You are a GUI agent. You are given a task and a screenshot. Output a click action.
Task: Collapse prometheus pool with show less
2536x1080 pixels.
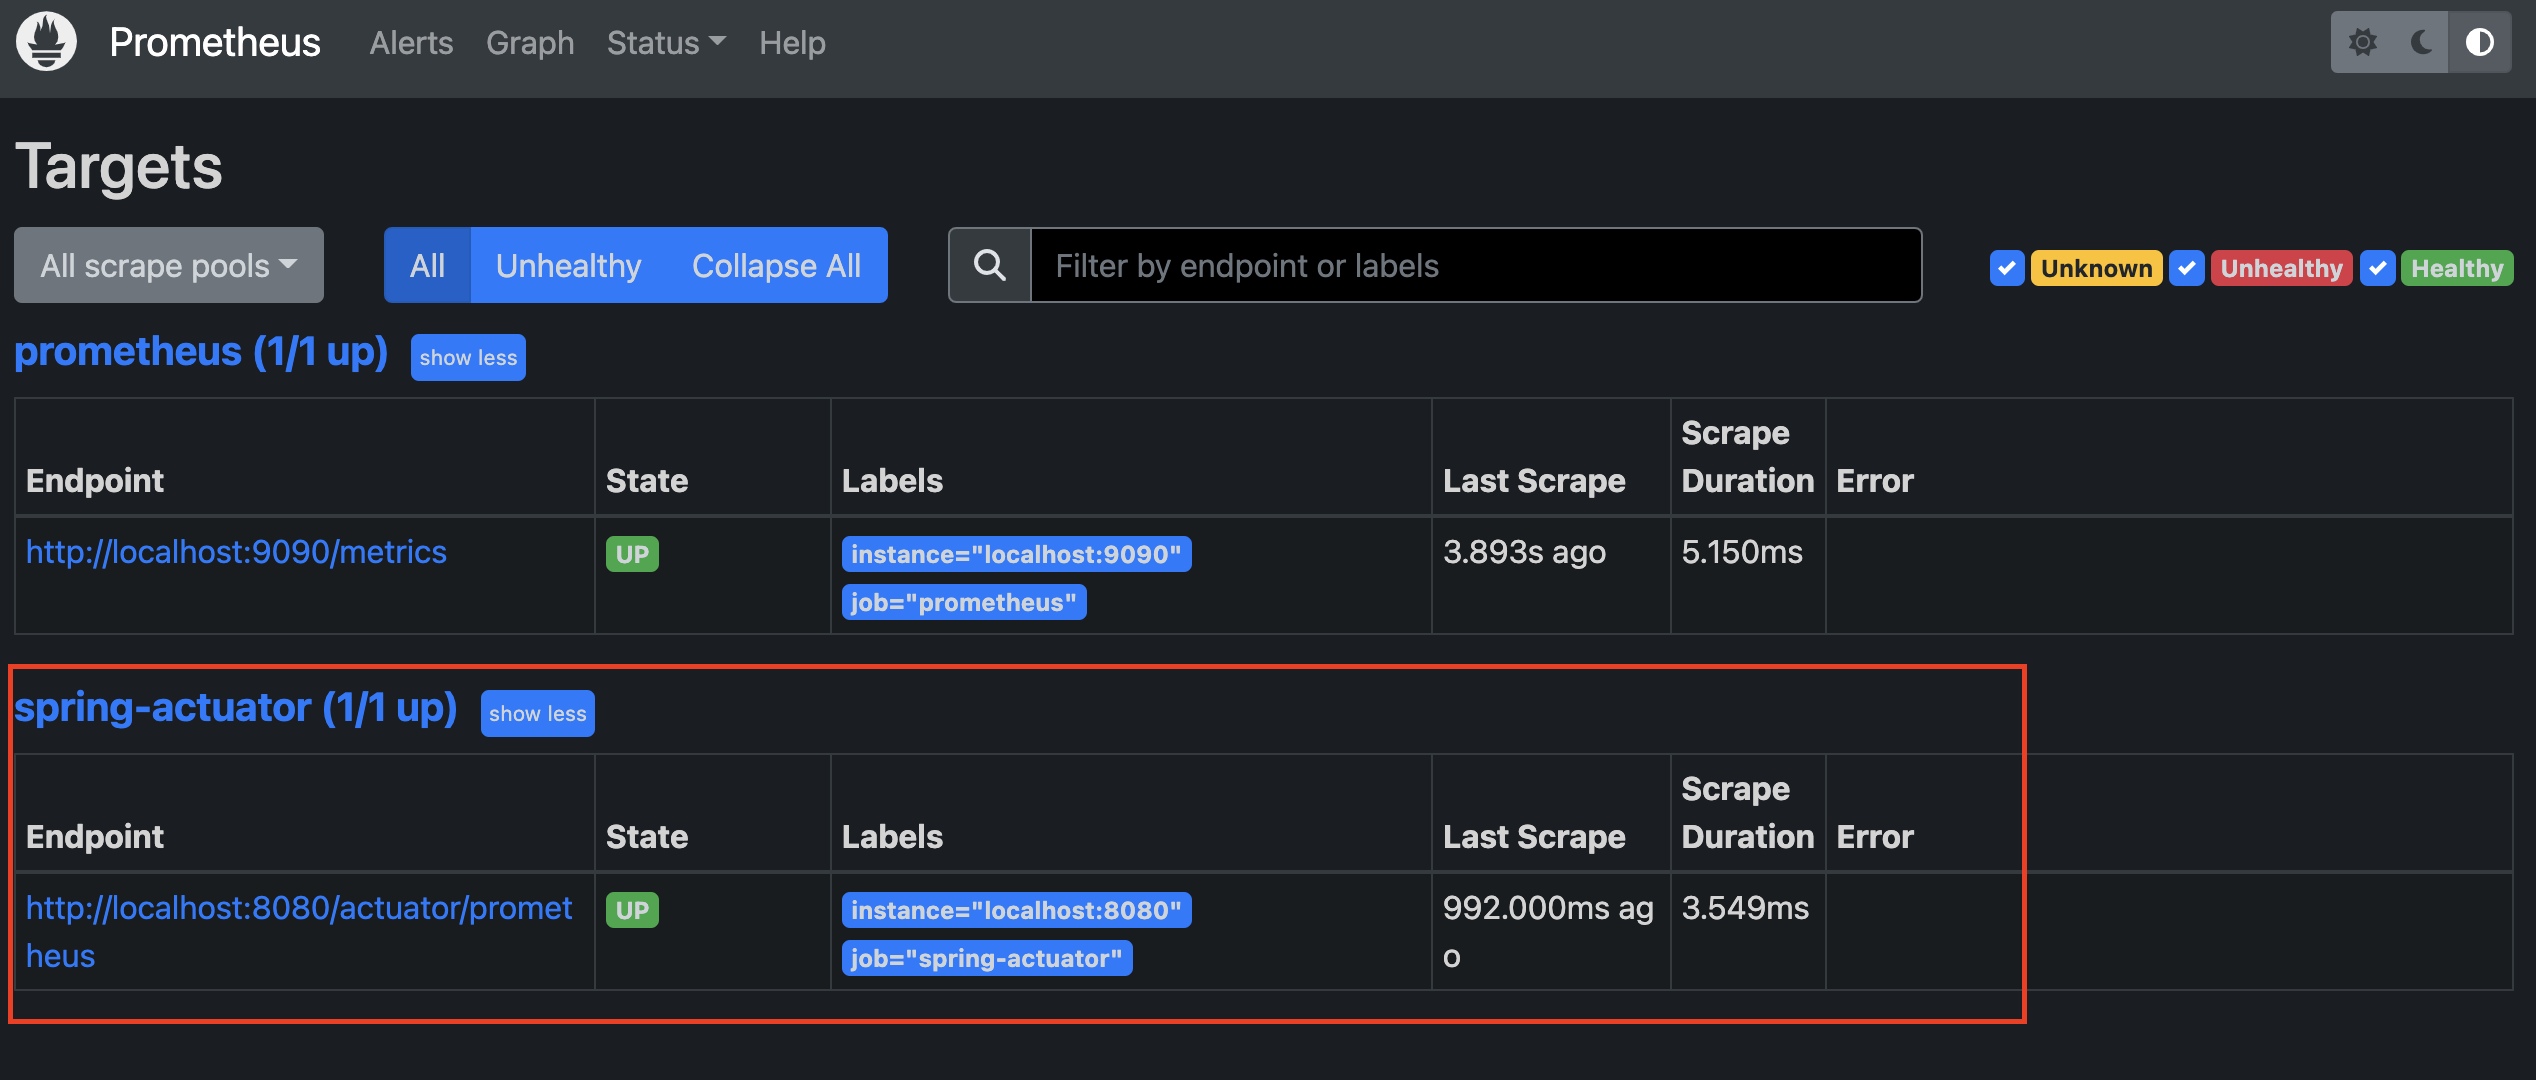(468, 357)
